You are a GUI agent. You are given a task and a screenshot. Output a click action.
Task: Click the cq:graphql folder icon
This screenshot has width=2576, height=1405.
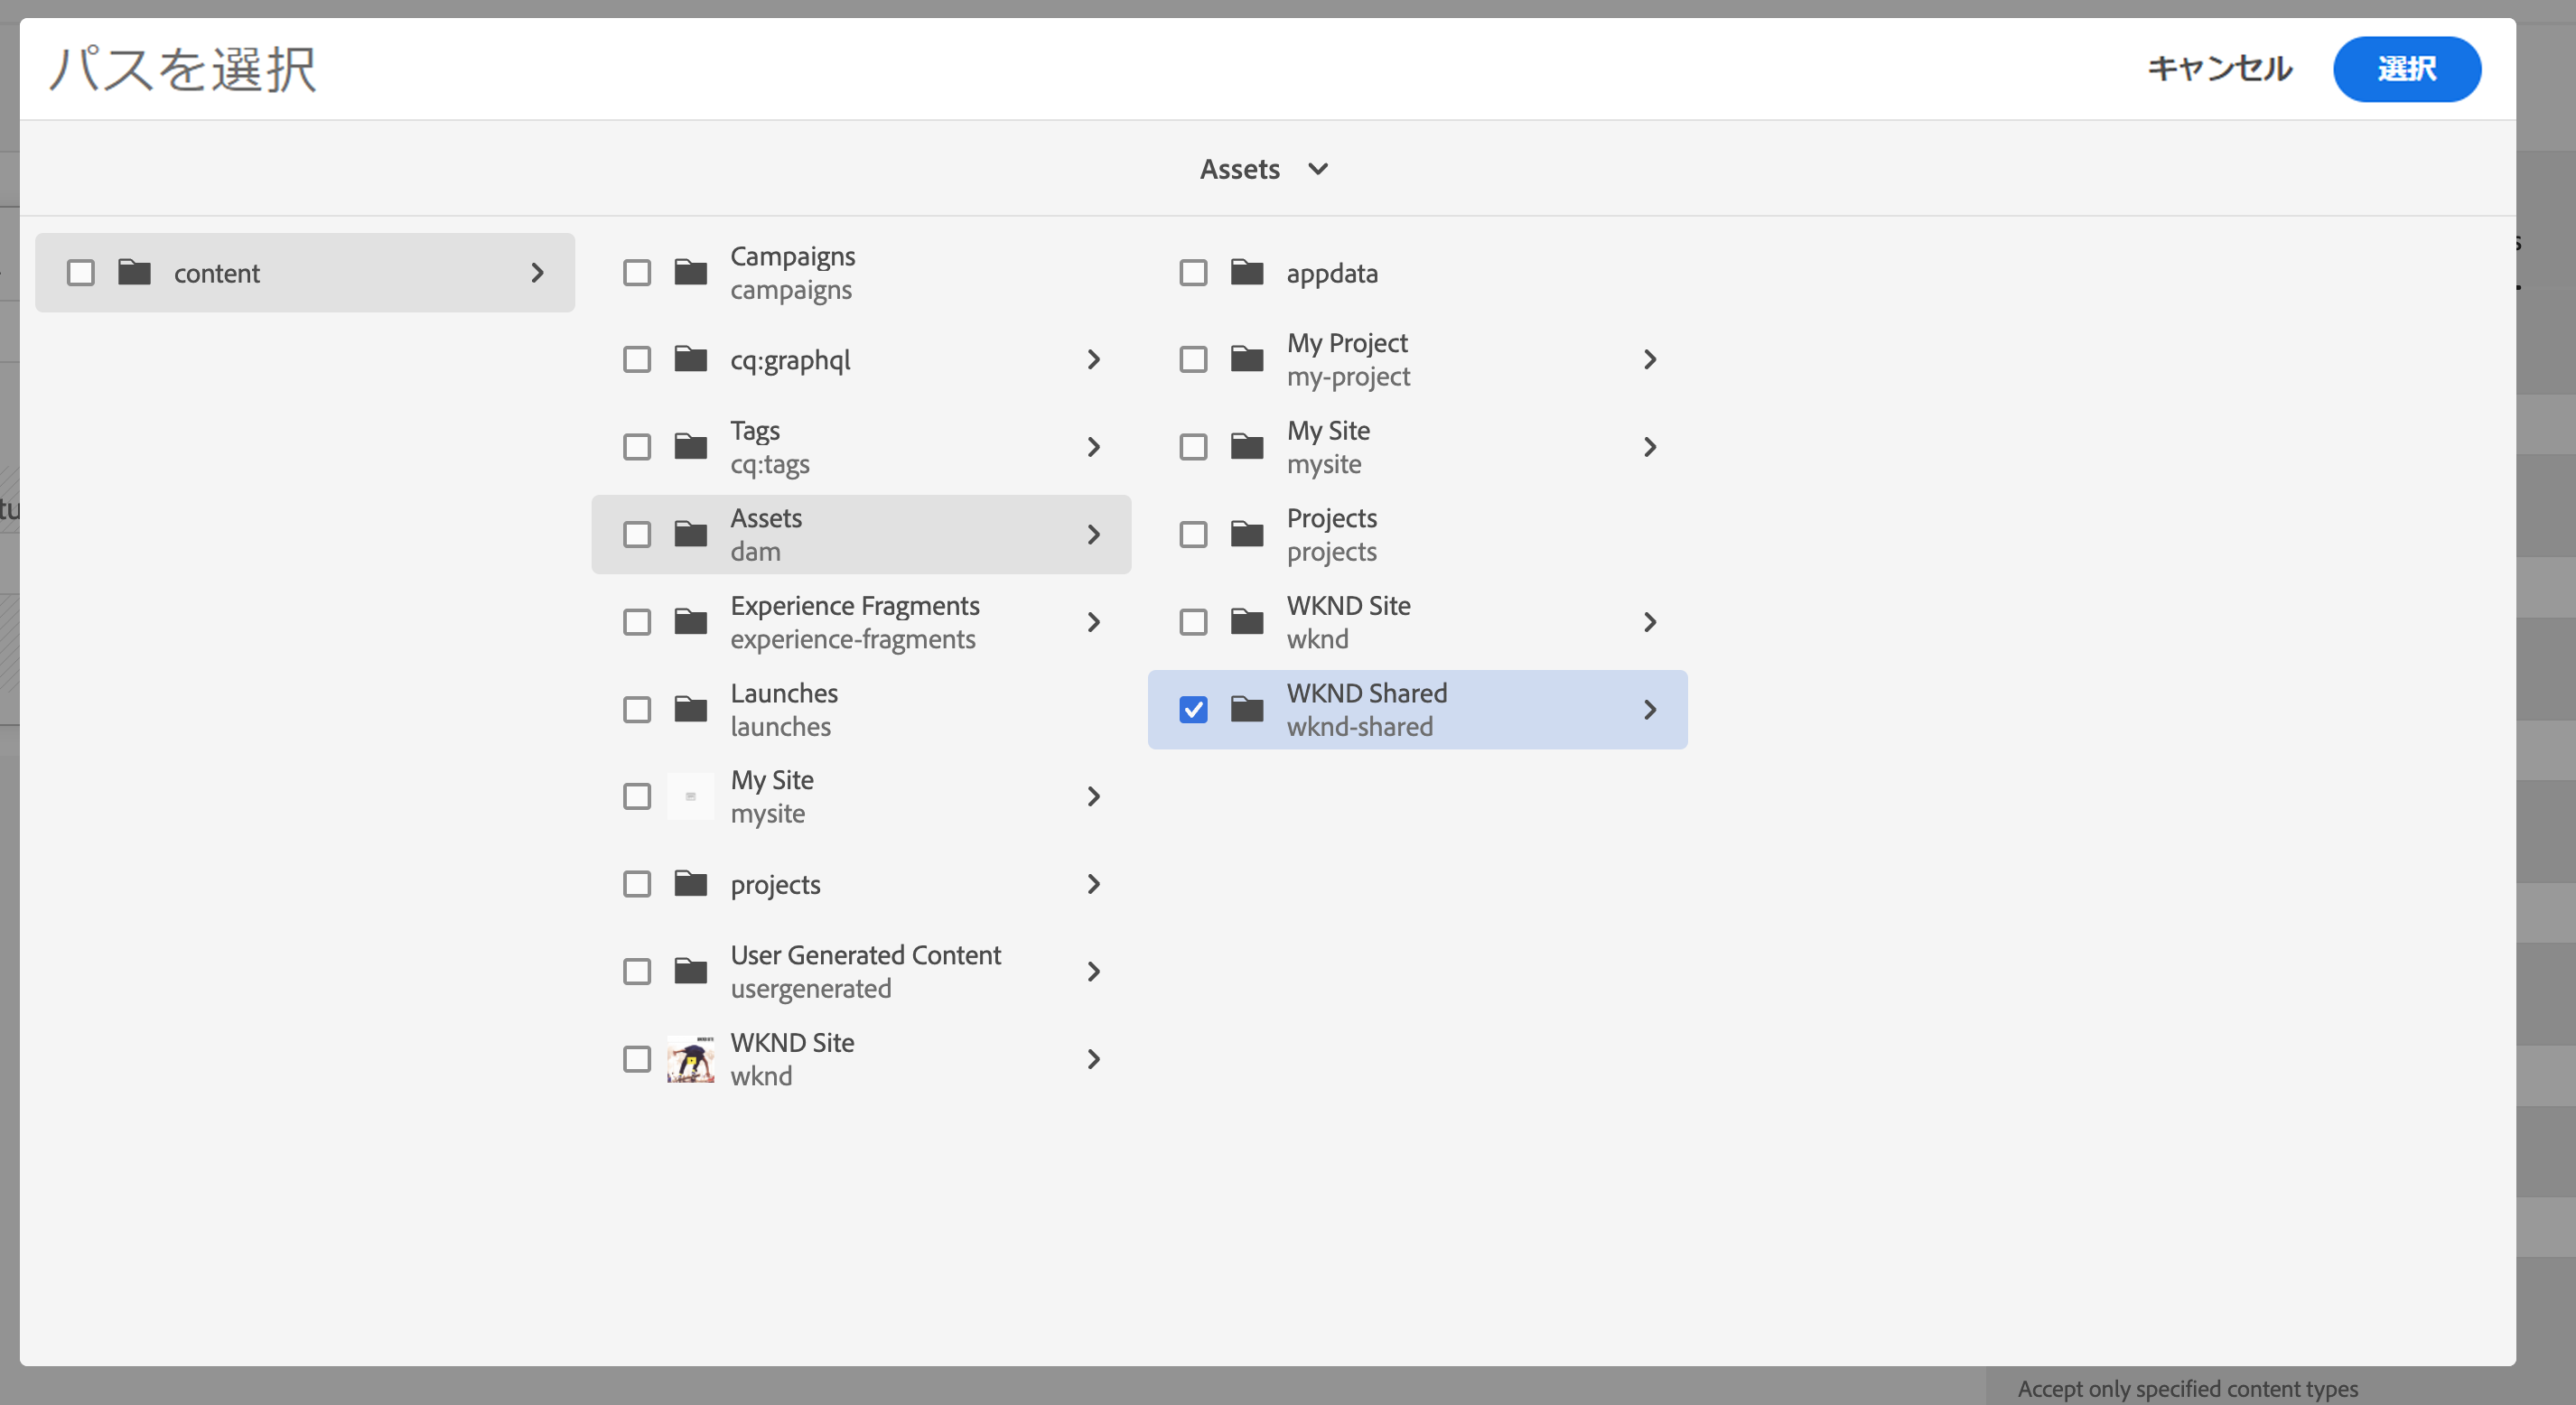690,359
